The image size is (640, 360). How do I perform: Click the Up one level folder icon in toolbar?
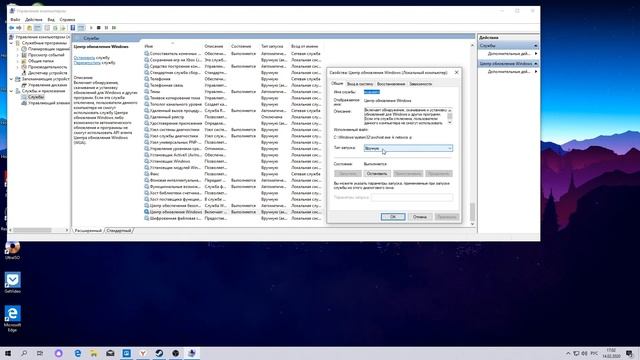coord(29,28)
